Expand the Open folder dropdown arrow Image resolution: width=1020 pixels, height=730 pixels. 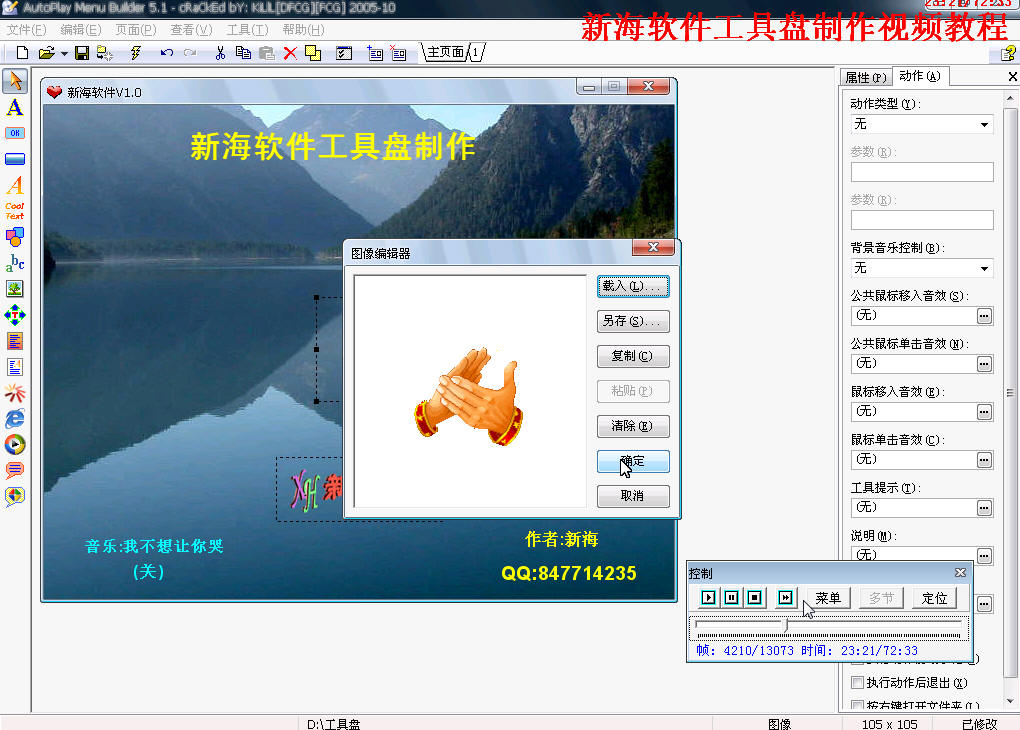64,53
